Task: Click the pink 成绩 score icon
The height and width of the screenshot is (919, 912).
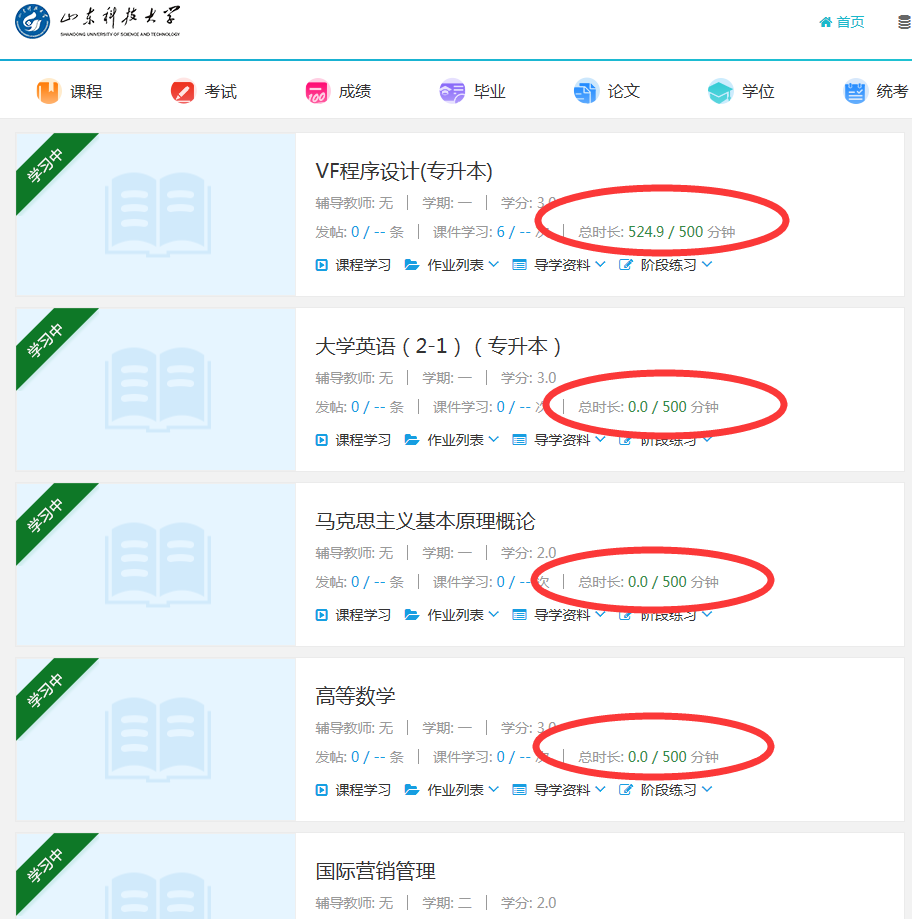Action: (315, 90)
